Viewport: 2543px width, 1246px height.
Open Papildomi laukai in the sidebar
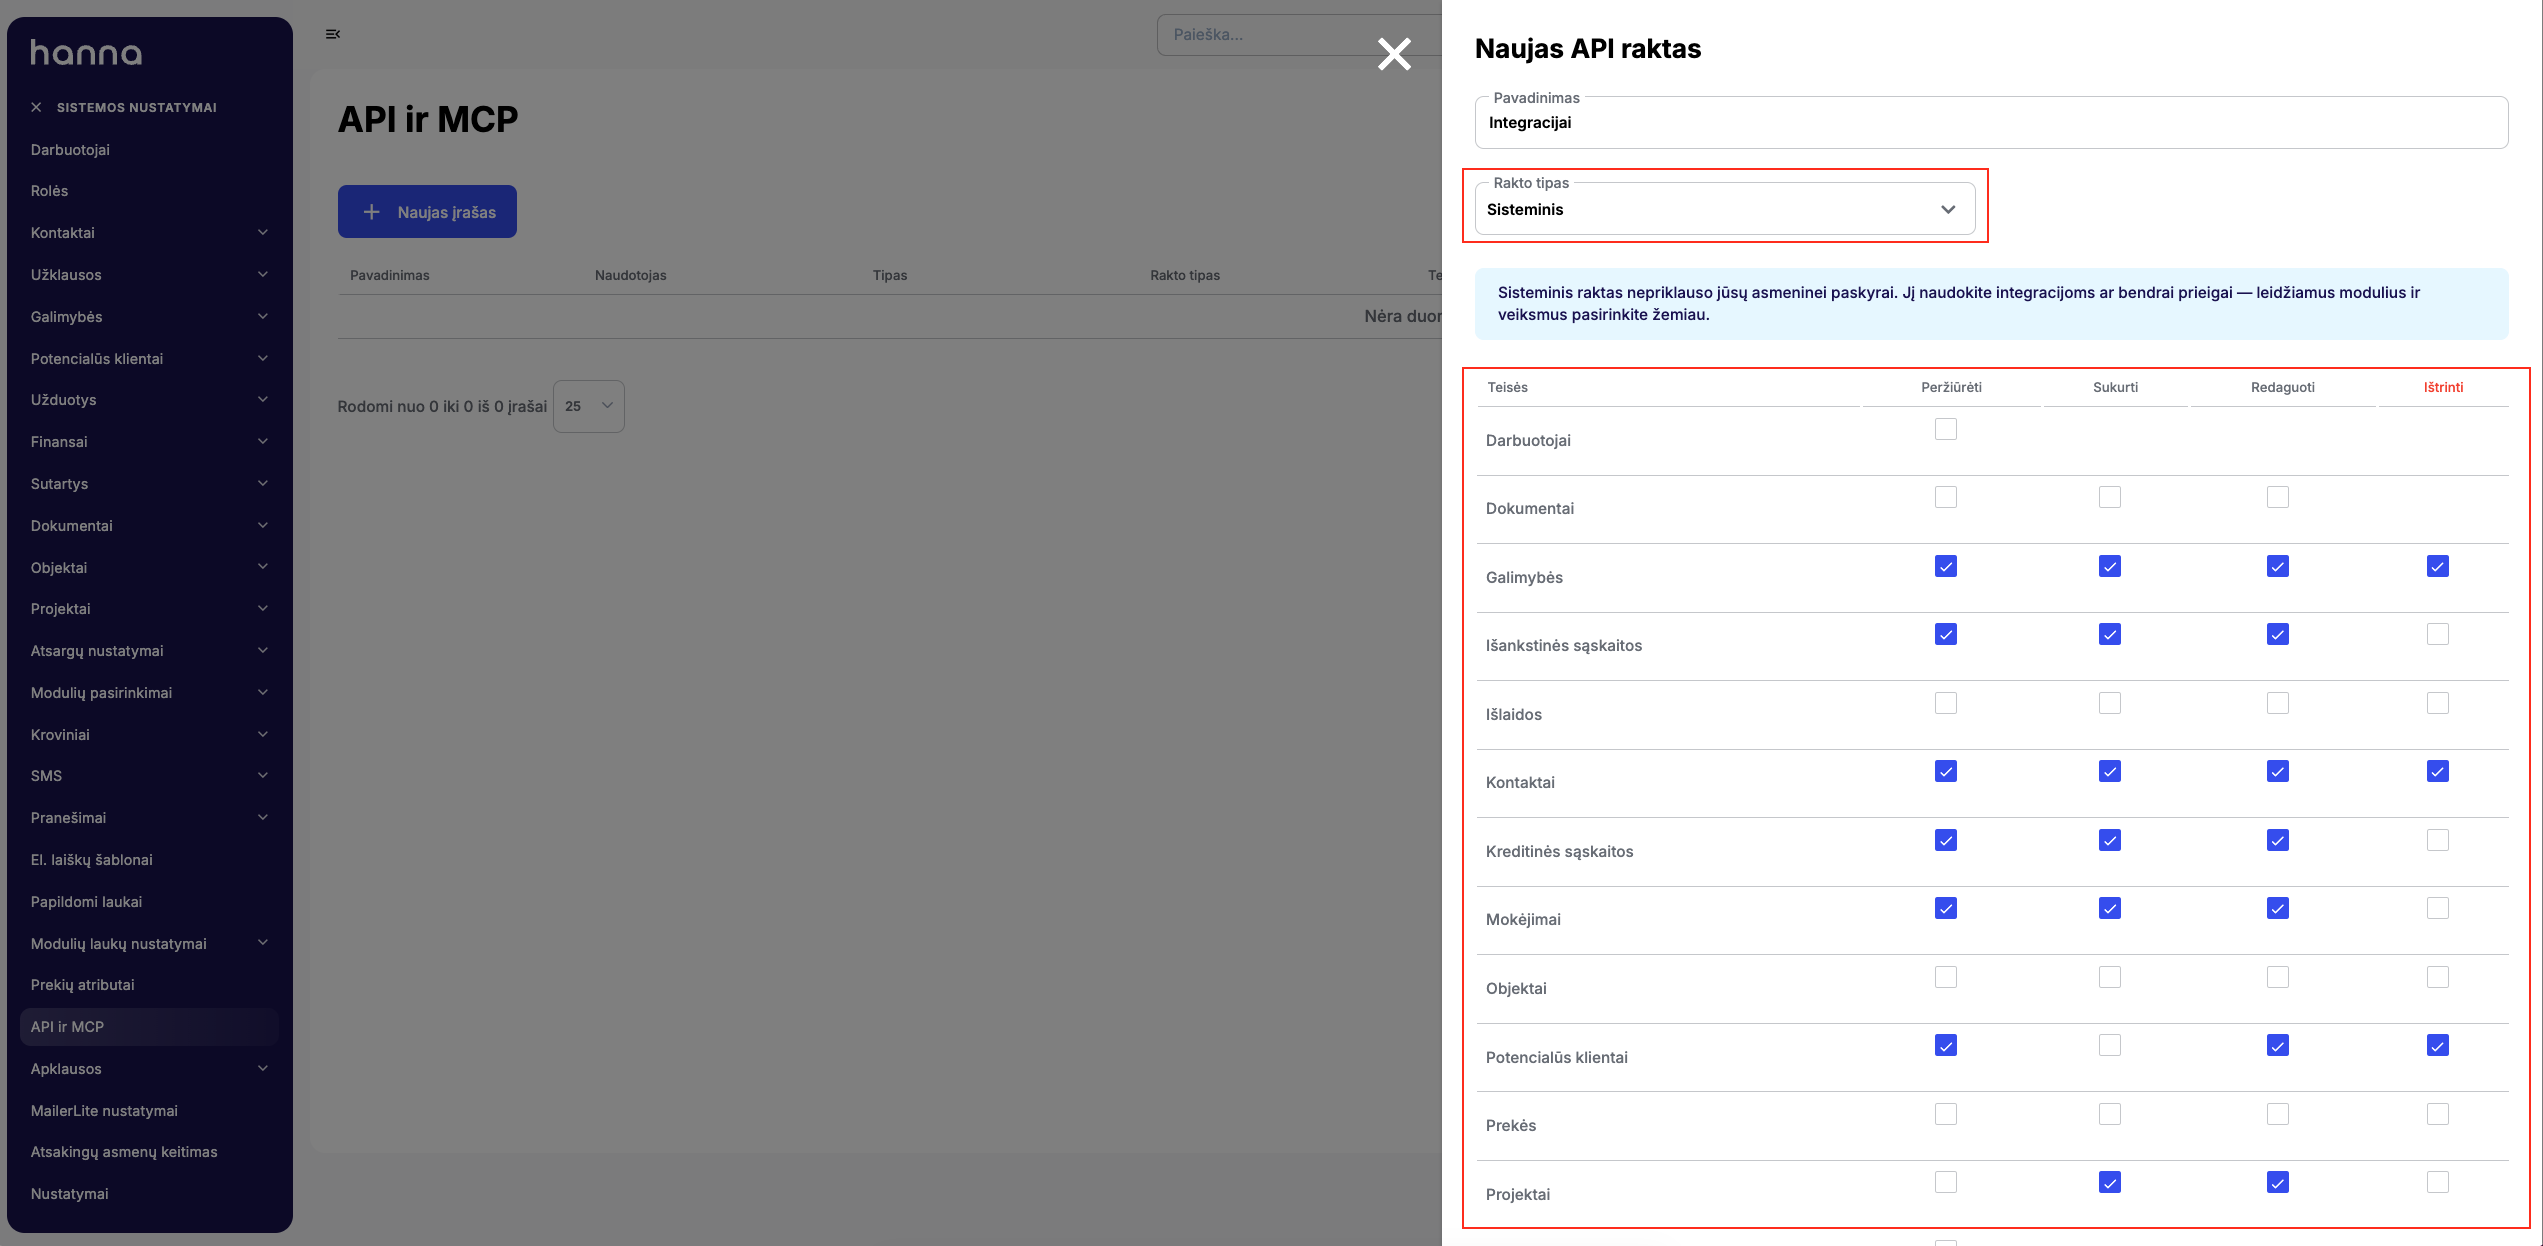coord(149,902)
